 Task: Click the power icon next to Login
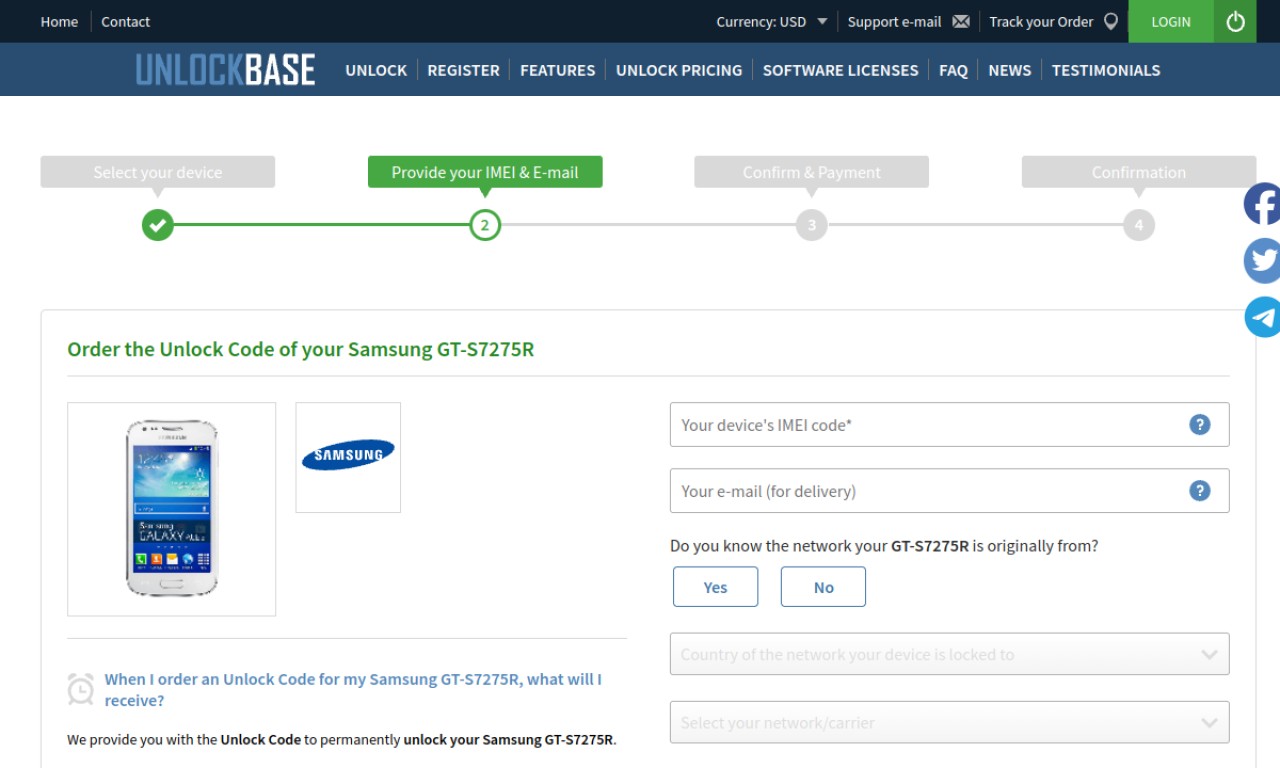point(1235,21)
